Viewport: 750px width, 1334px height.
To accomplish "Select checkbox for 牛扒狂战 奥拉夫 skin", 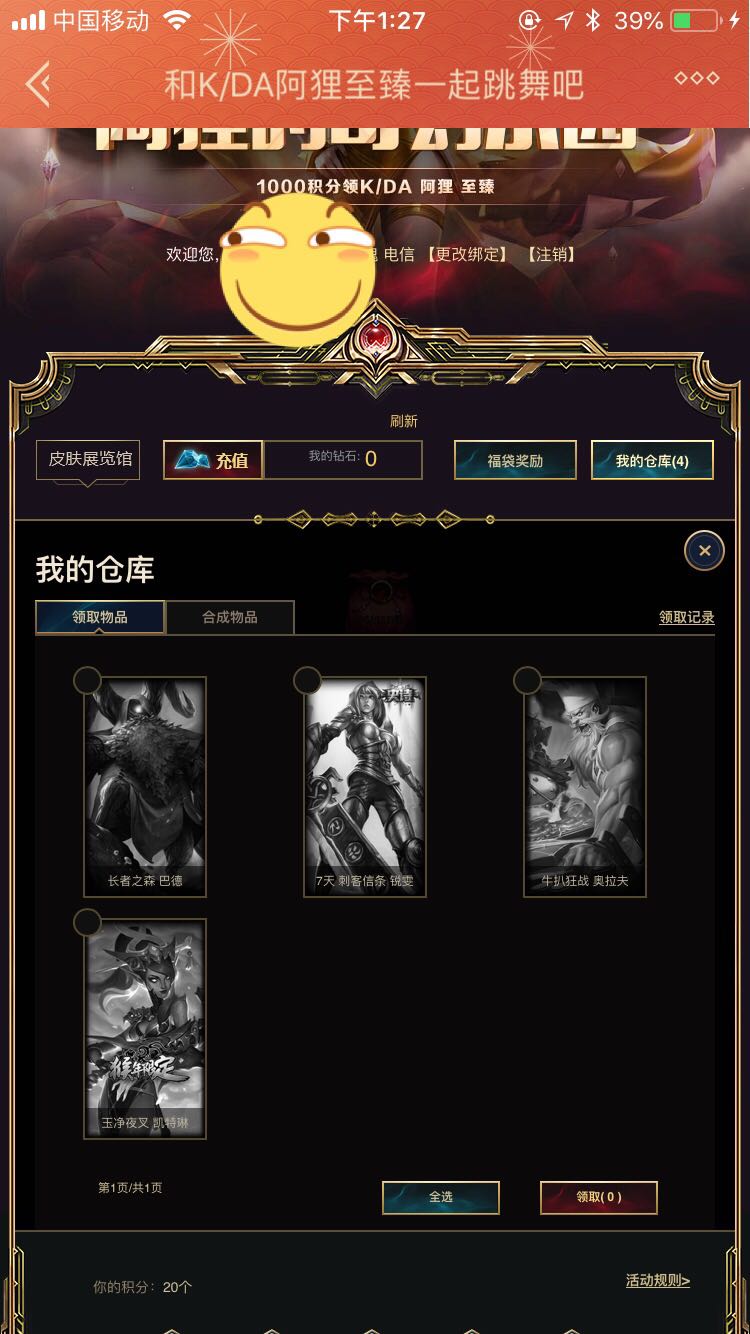I will (x=527, y=680).
